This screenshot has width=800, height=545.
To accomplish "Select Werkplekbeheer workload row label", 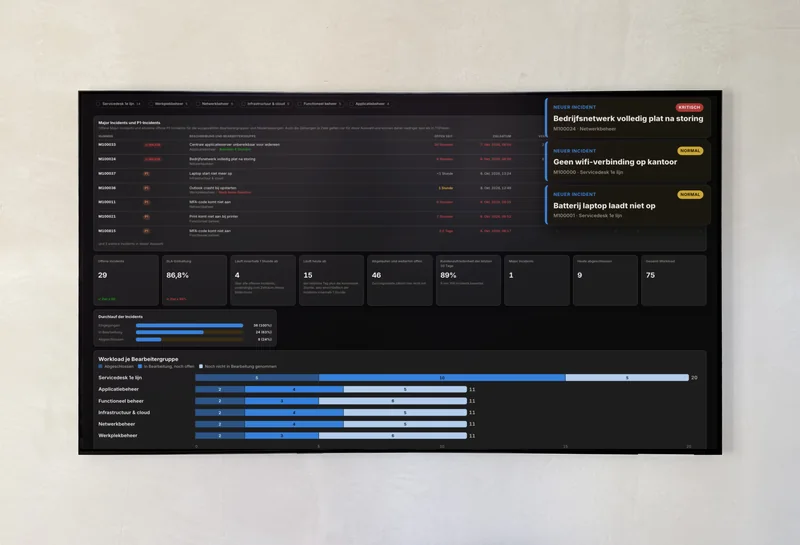I will [118, 435].
